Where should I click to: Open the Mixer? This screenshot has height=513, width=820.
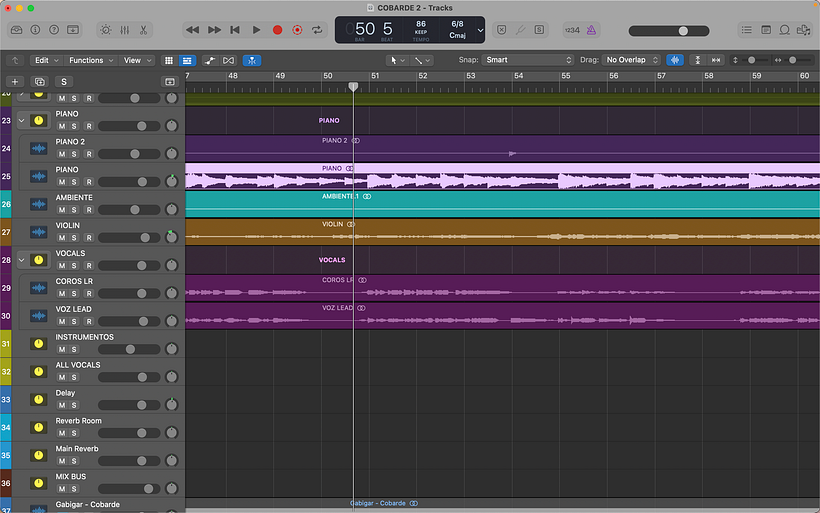tap(124, 30)
